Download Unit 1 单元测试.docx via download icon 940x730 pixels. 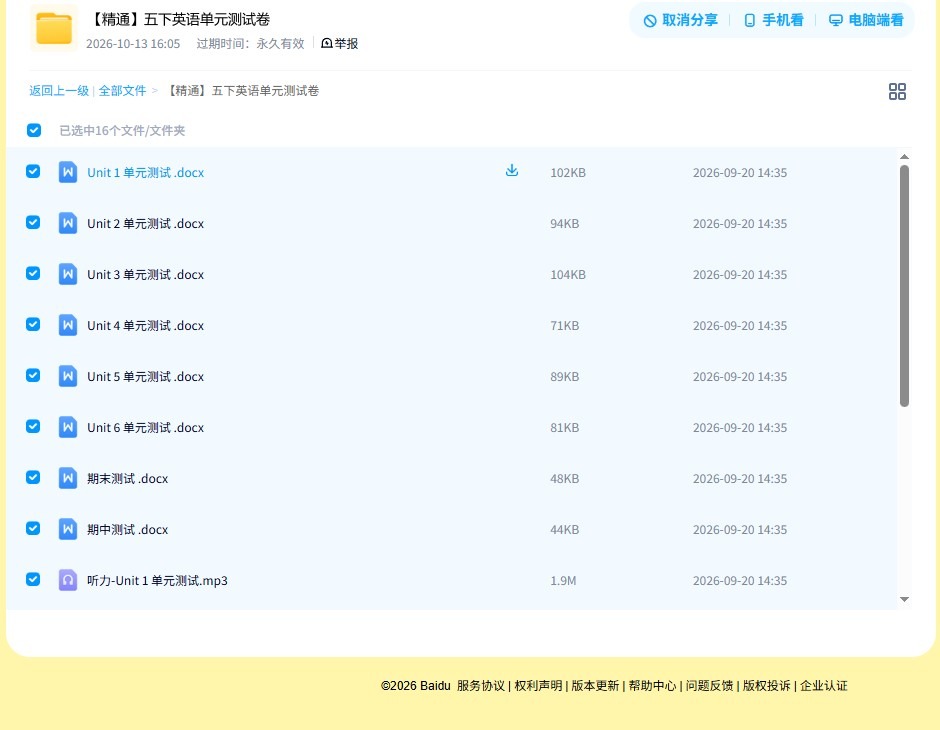pos(511,171)
